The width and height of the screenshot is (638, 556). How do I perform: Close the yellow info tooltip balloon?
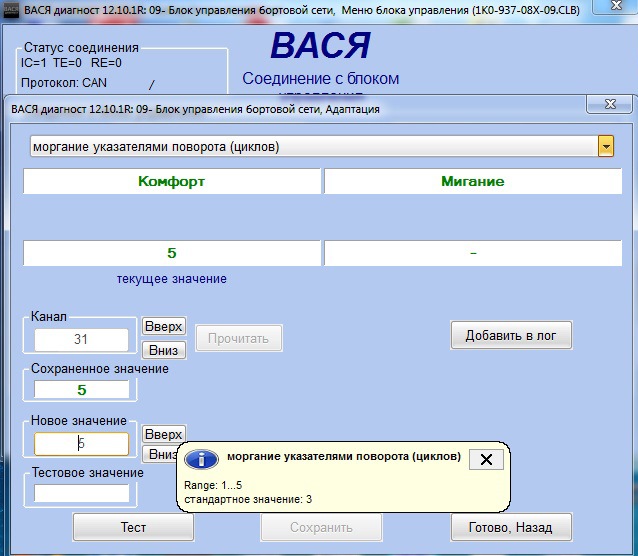coord(486,460)
